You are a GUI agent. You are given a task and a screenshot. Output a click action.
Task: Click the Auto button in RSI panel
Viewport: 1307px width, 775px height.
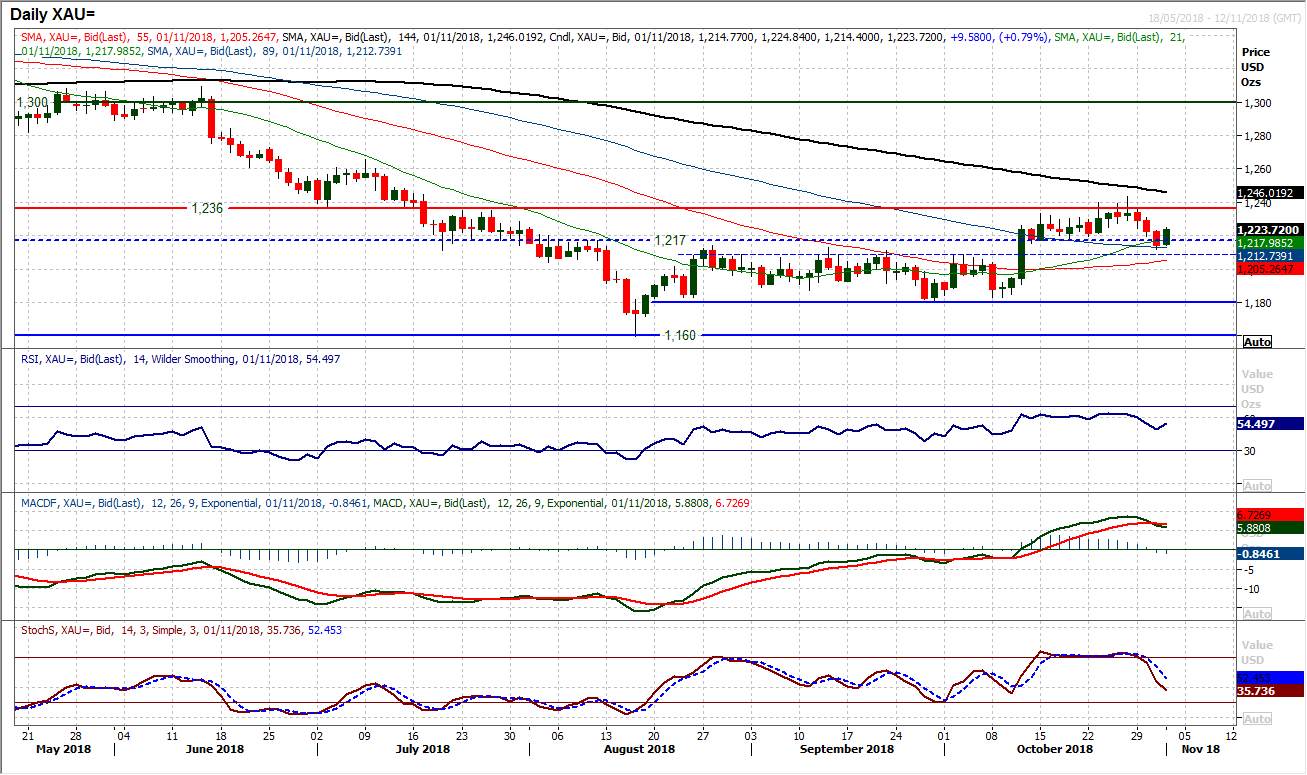click(x=1256, y=486)
